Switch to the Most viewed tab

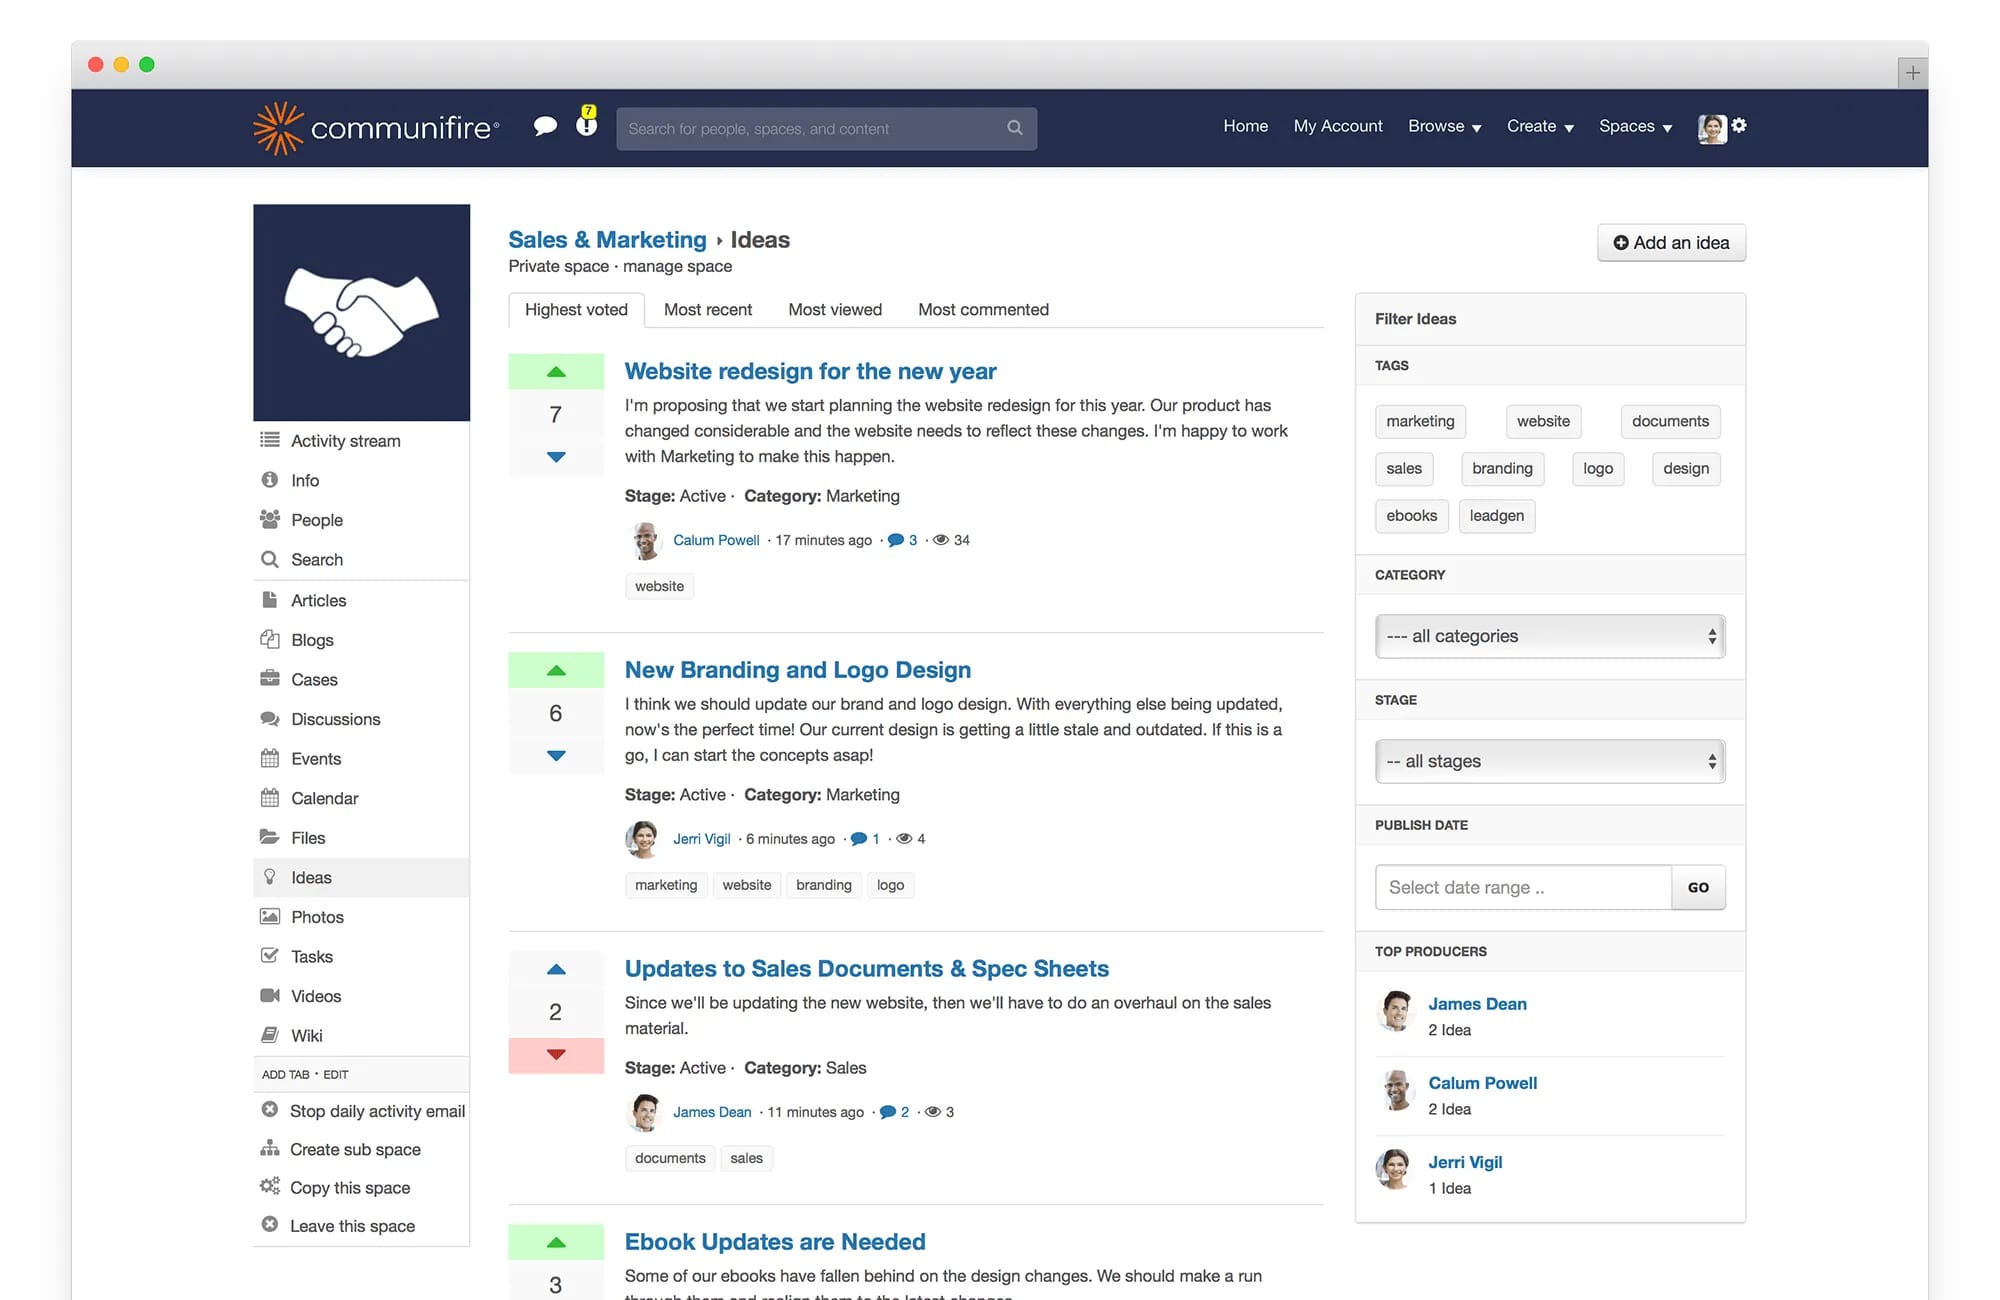pos(835,310)
